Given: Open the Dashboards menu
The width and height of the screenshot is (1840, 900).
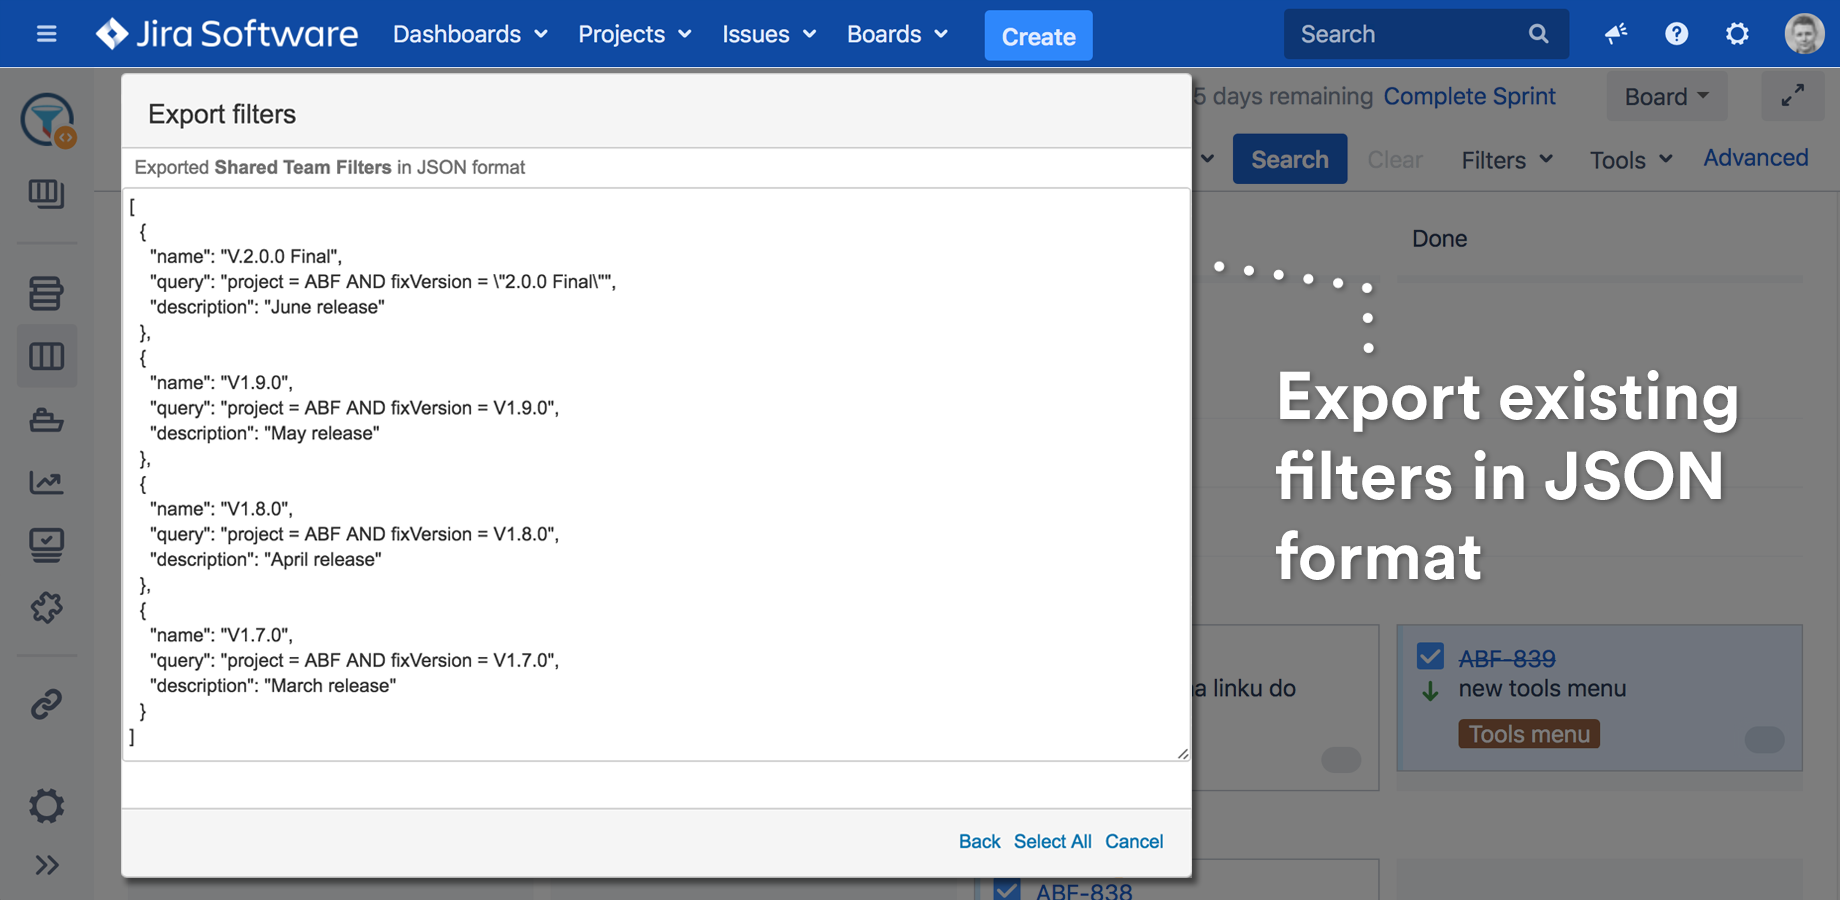Looking at the screenshot, I should tap(470, 34).
